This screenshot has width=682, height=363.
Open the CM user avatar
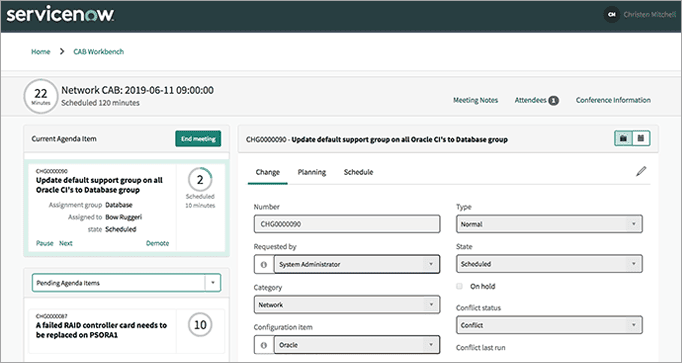click(612, 15)
